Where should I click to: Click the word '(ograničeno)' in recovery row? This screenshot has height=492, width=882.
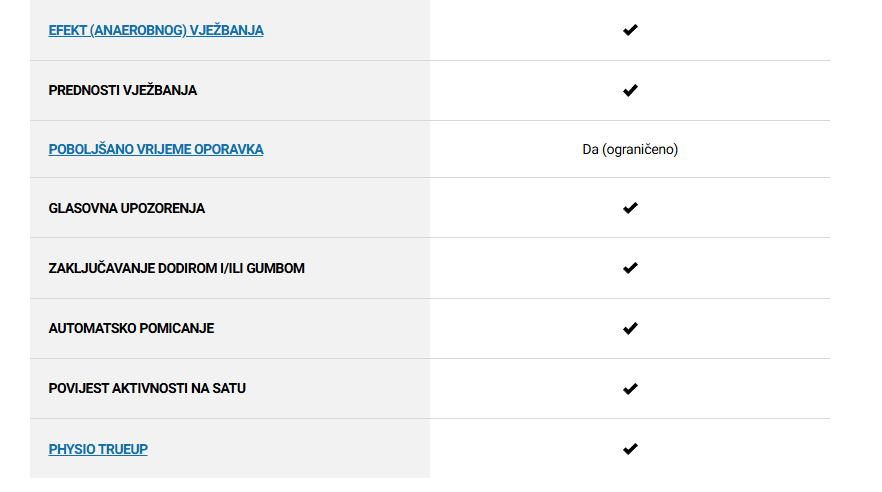point(640,150)
